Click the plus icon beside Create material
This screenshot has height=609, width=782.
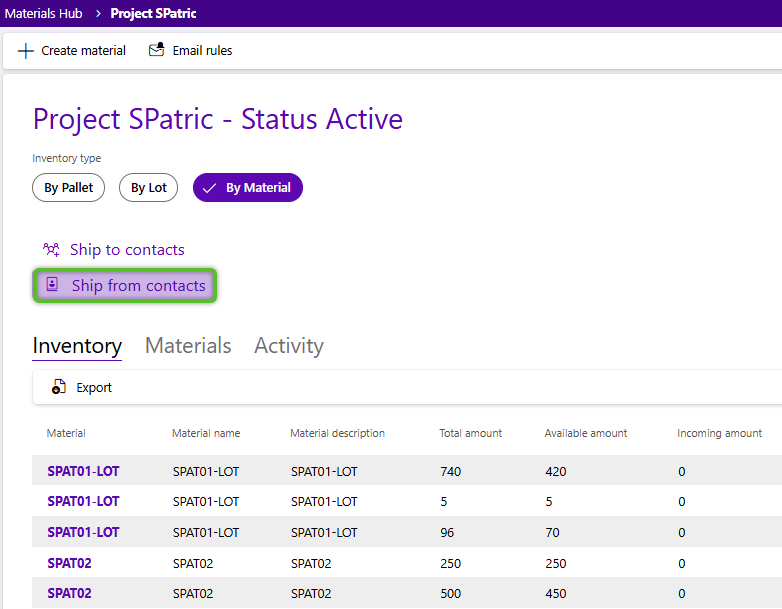[26, 51]
